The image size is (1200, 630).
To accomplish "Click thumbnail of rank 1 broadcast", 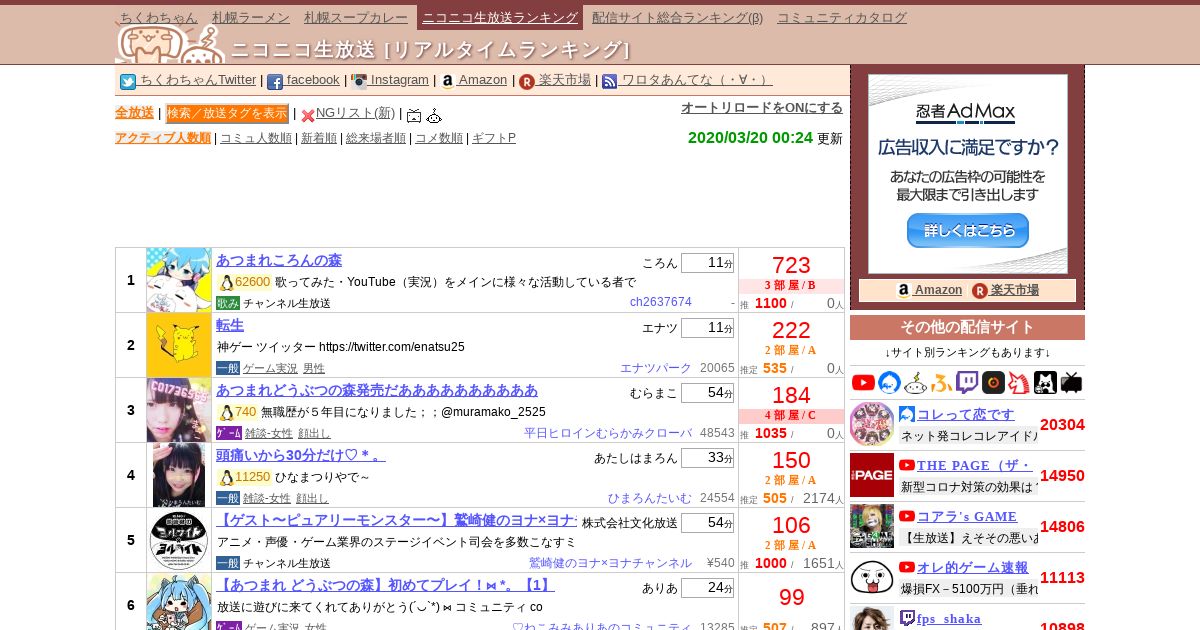I will click(x=179, y=280).
